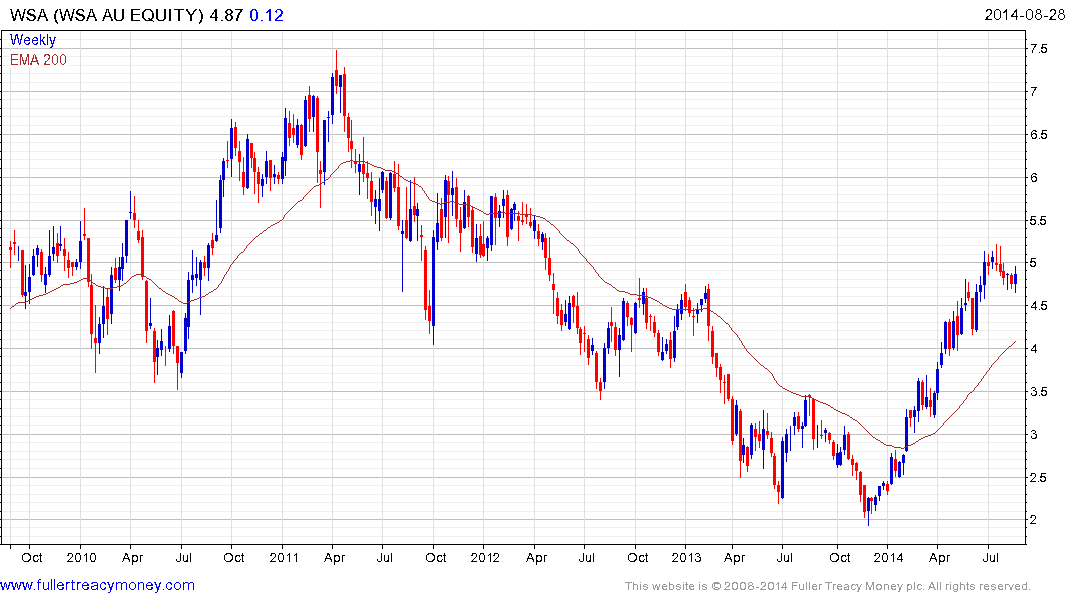This screenshot has height=600, width=1075.
Task: Click the 6 price axis label
Action: point(1033,178)
